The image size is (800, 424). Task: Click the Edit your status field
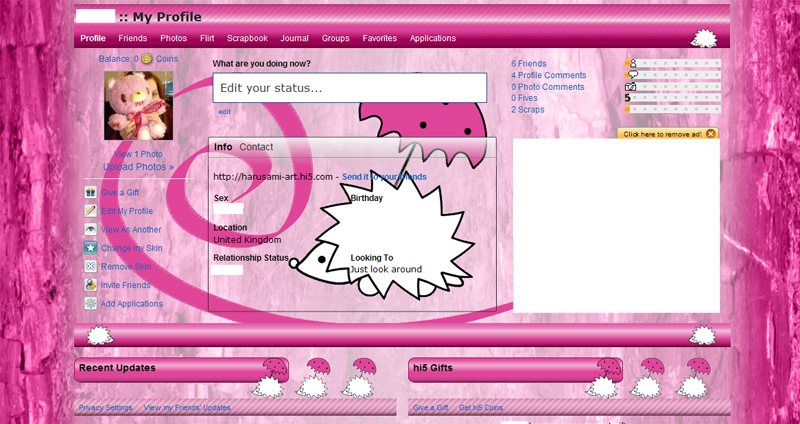[x=350, y=88]
